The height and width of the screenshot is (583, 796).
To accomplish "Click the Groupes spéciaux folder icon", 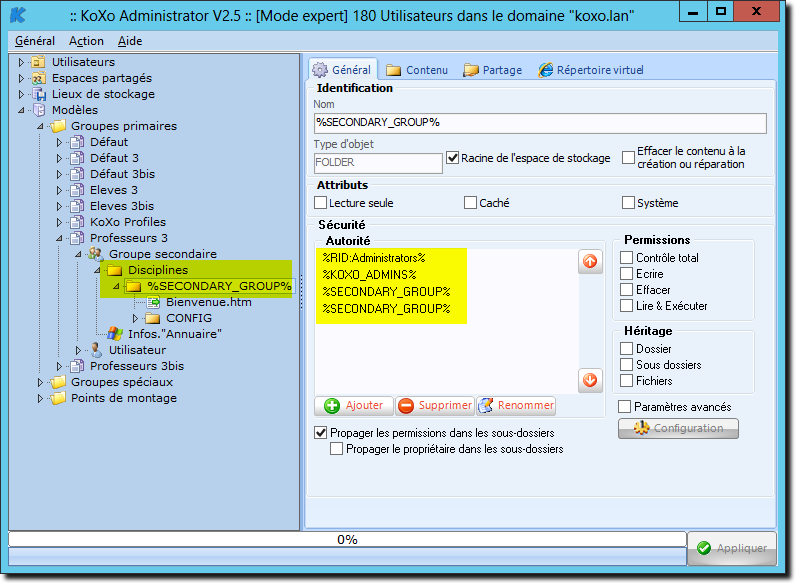I will point(58,382).
